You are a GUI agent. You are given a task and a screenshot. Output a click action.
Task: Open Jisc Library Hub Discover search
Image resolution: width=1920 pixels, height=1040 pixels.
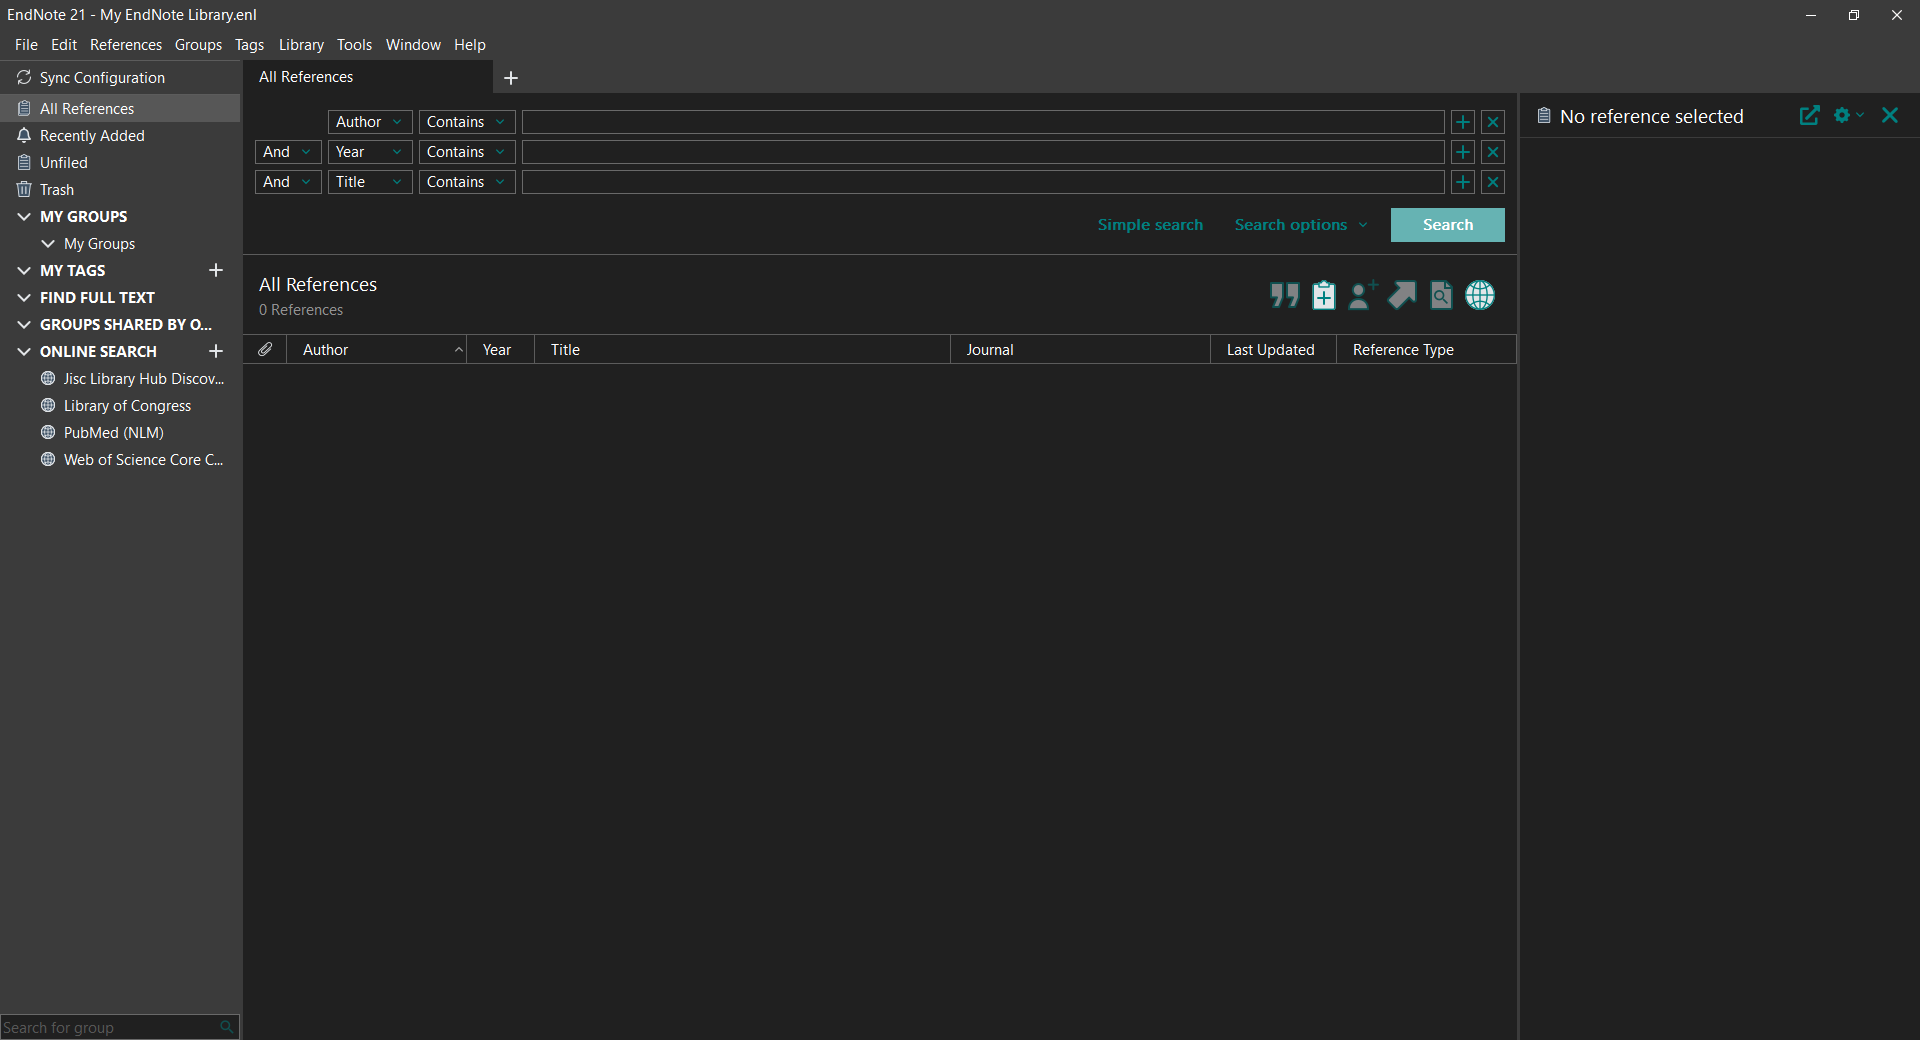tap(132, 378)
